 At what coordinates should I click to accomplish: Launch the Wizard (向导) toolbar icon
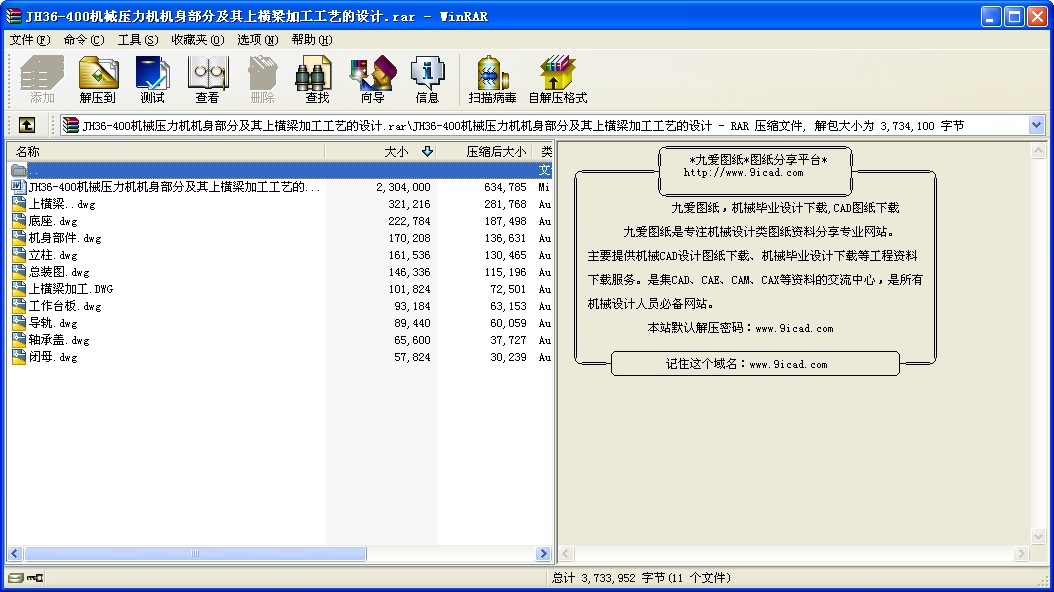(372, 80)
